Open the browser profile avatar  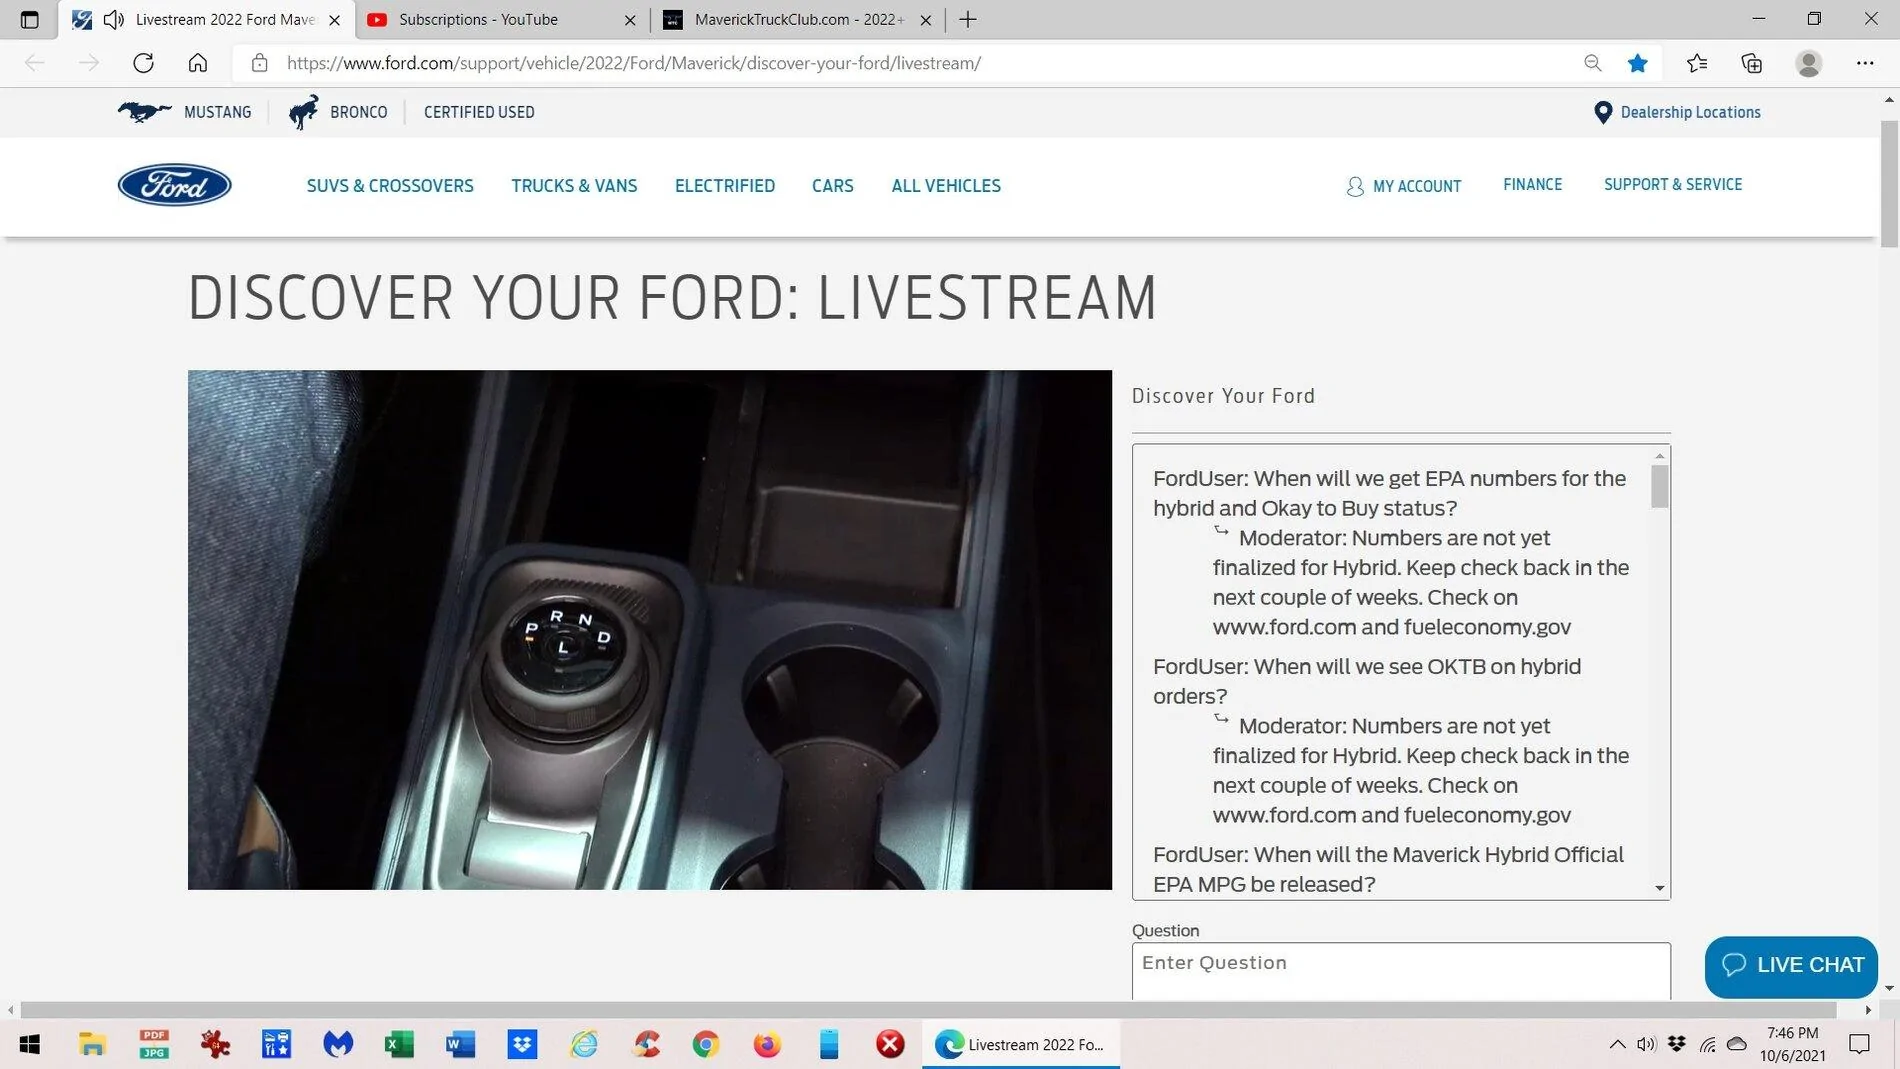pyautogui.click(x=1808, y=63)
